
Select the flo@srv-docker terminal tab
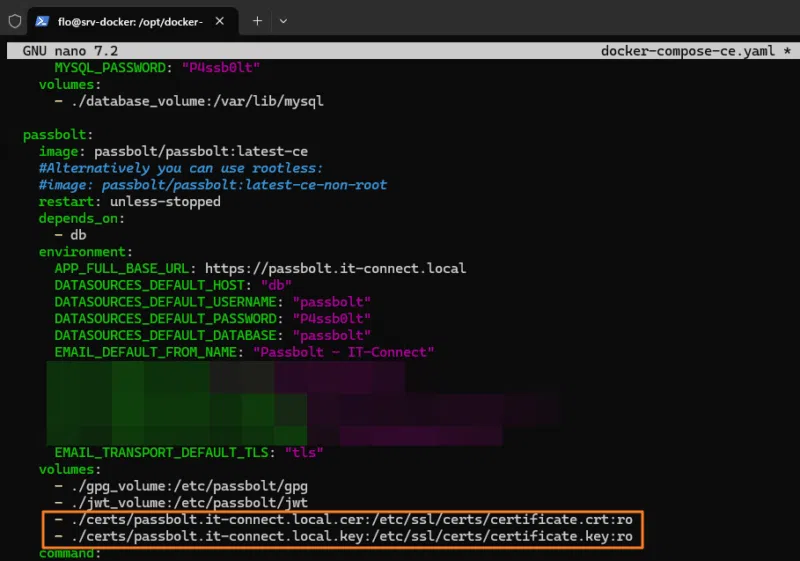click(130, 21)
